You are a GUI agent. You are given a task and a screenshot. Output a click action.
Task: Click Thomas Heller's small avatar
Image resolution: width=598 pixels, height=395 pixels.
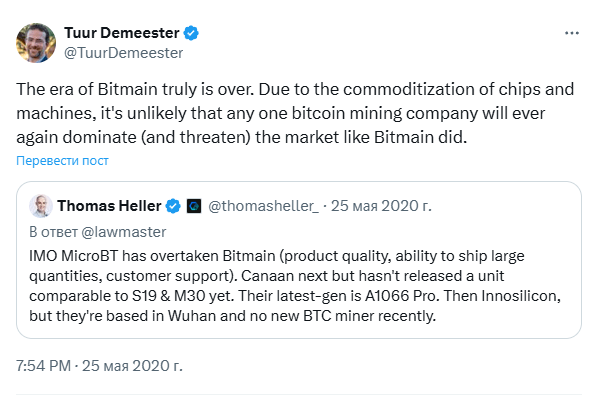point(41,206)
